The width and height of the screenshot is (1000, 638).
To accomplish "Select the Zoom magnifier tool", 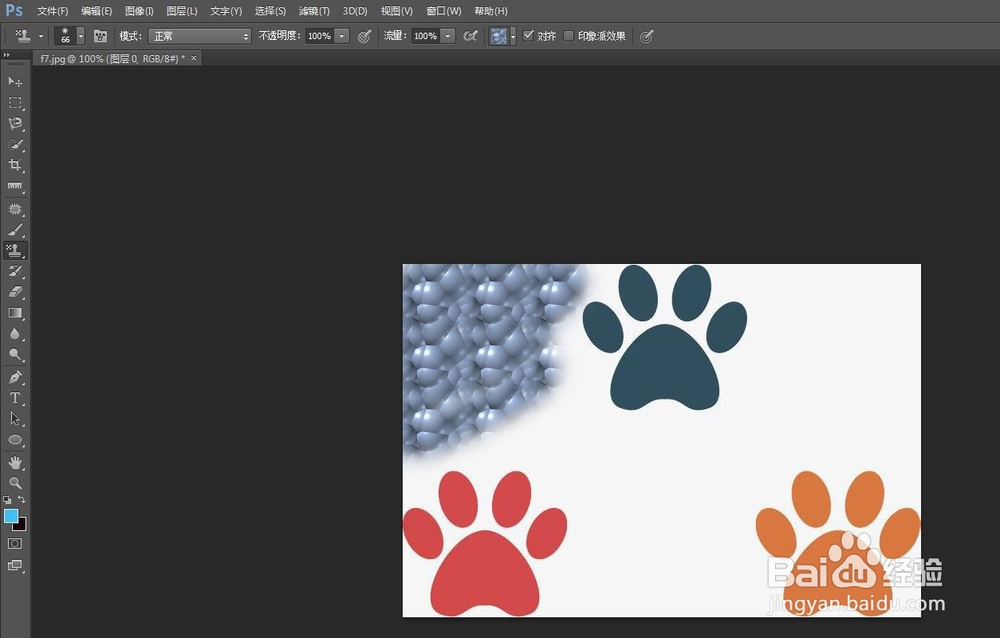I will point(15,483).
